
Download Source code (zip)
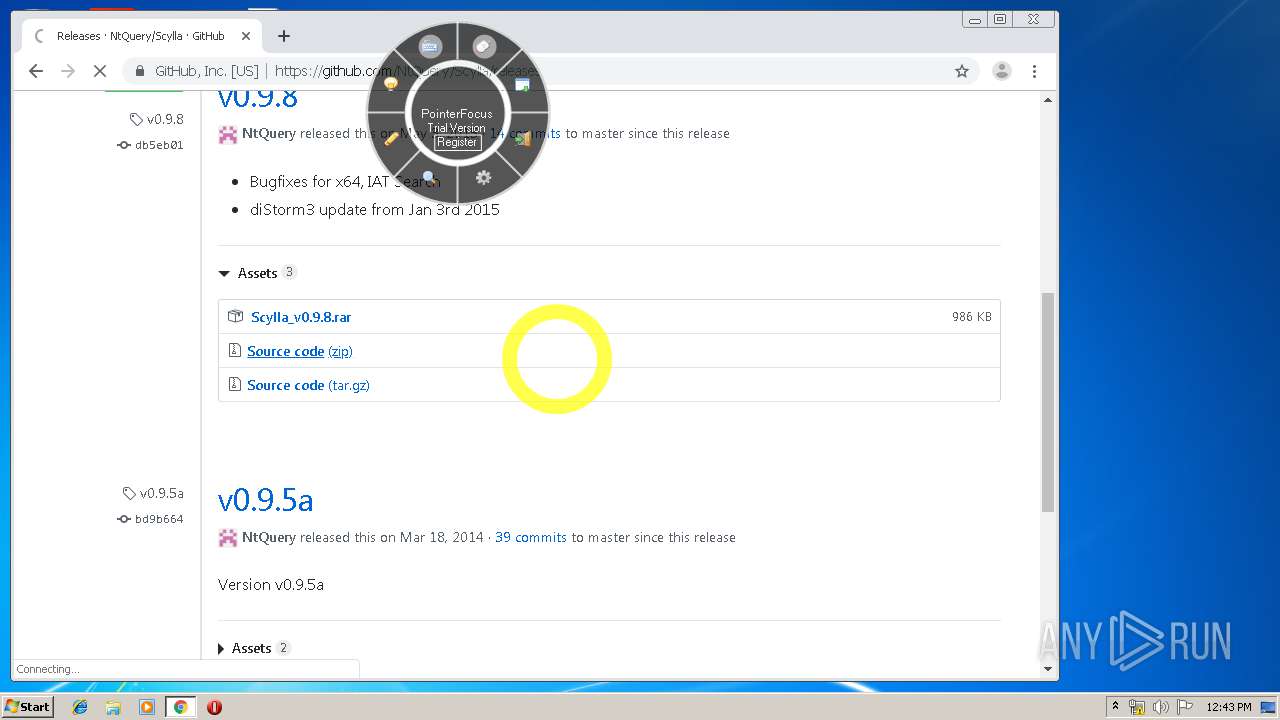(300, 351)
